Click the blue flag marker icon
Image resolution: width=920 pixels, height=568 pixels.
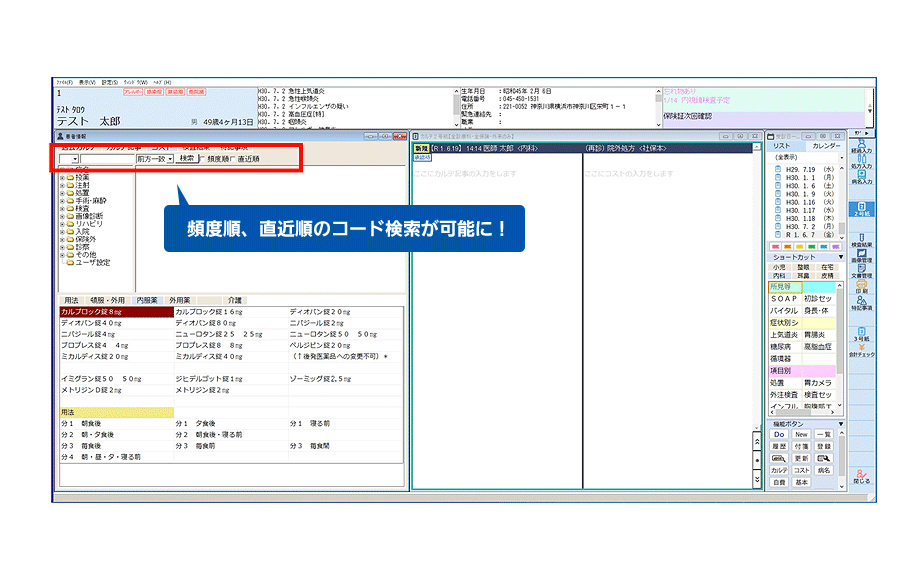point(823,246)
